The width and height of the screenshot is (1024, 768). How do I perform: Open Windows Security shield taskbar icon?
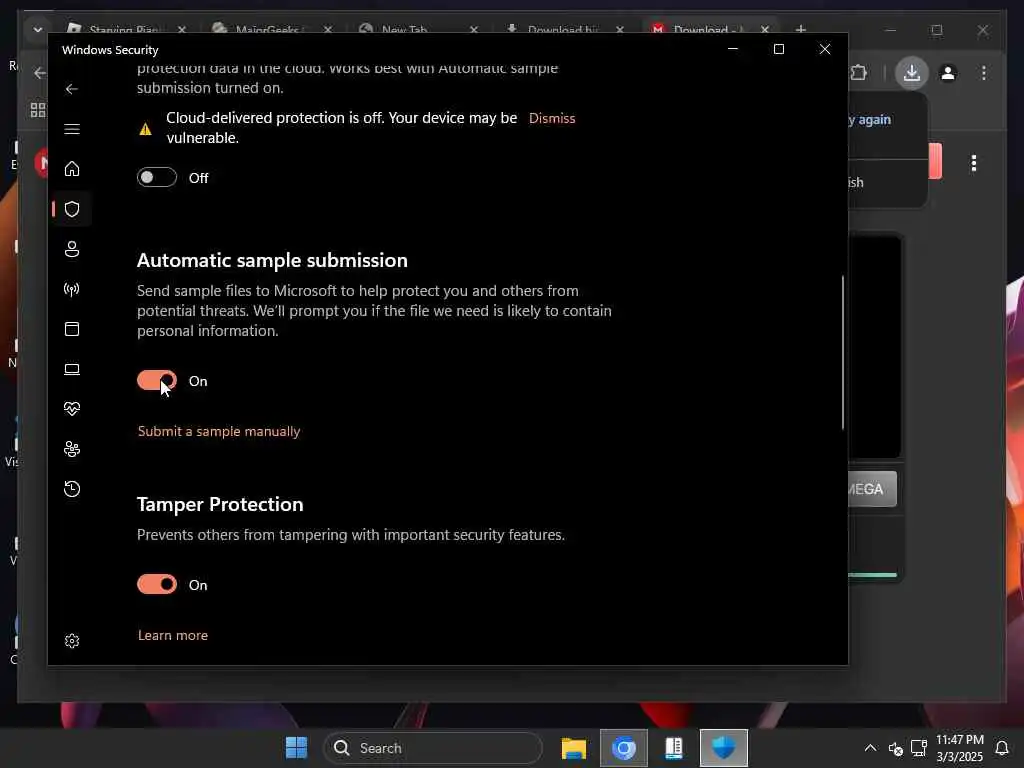click(x=724, y=748)
